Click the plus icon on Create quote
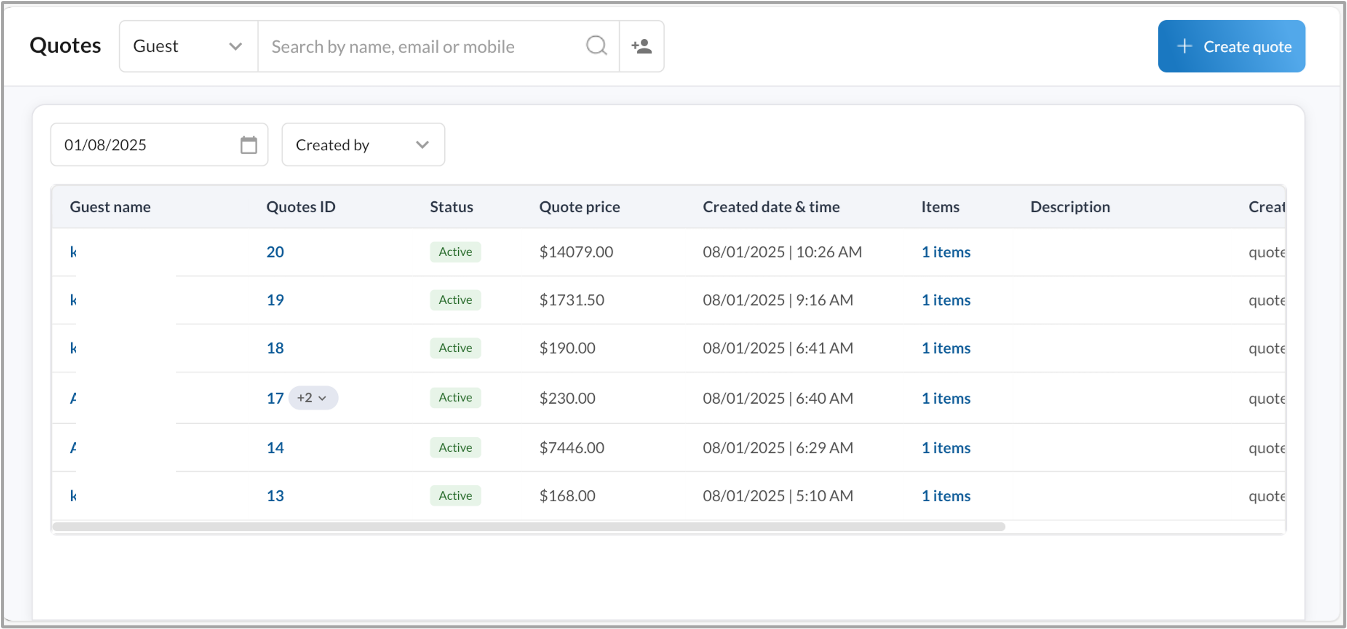 click(x=1184, y=46)
